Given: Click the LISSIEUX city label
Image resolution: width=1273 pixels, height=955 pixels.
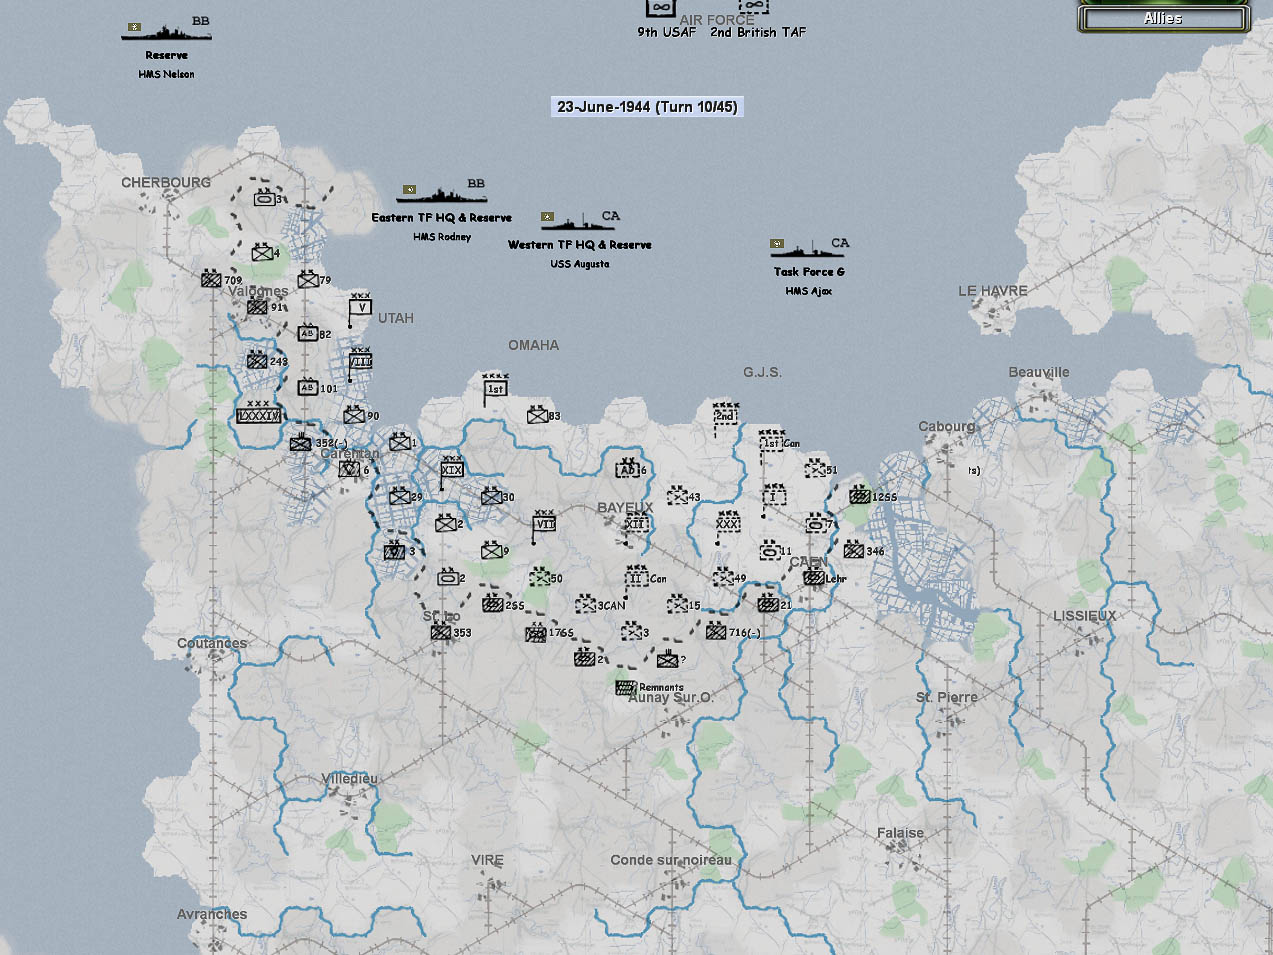Looking at the screenshot, I should tap(1084, 615).
